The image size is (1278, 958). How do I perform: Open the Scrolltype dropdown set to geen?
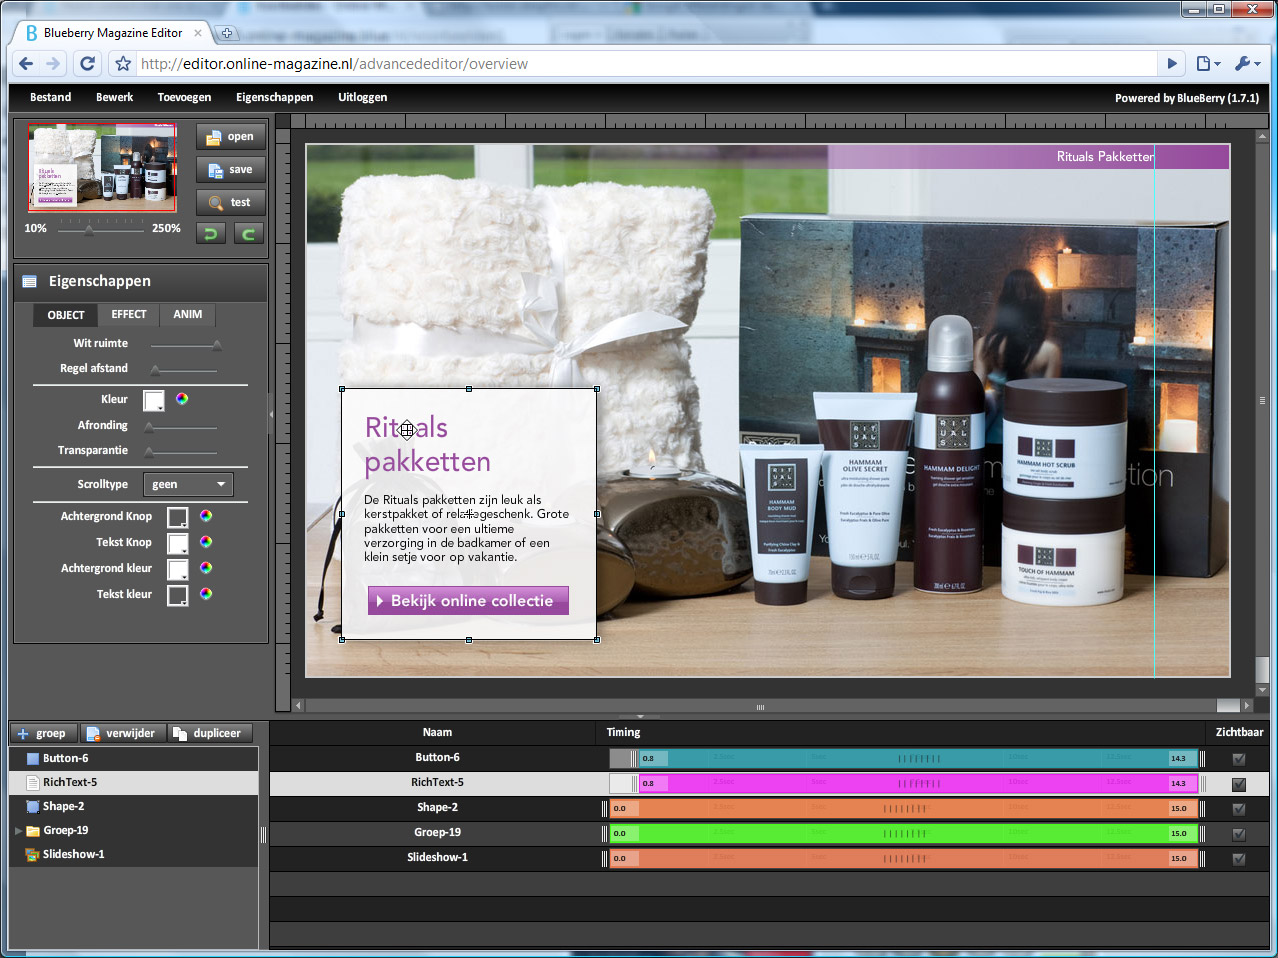188,485
